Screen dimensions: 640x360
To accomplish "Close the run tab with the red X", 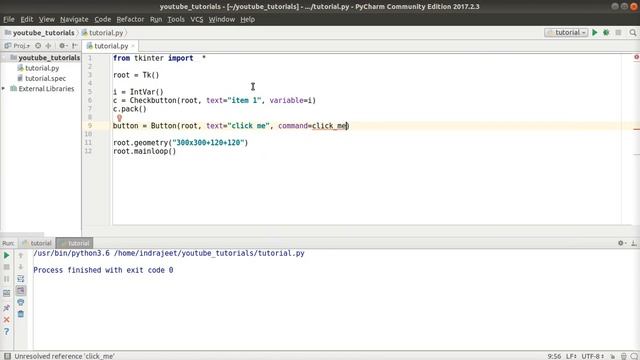I will click(x=7, y=320).
